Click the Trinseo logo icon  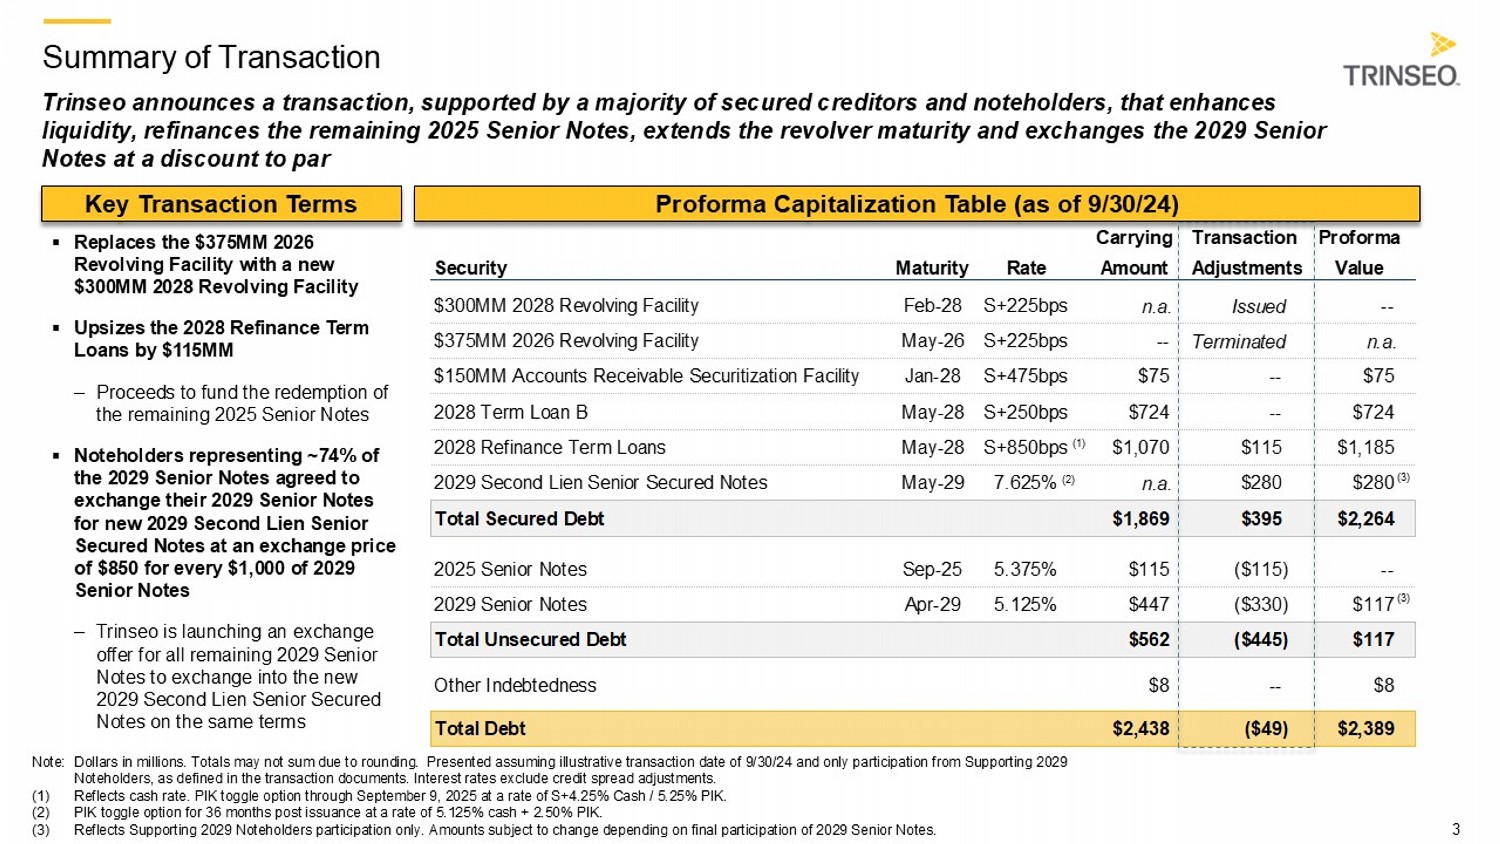pos(1442,44)
